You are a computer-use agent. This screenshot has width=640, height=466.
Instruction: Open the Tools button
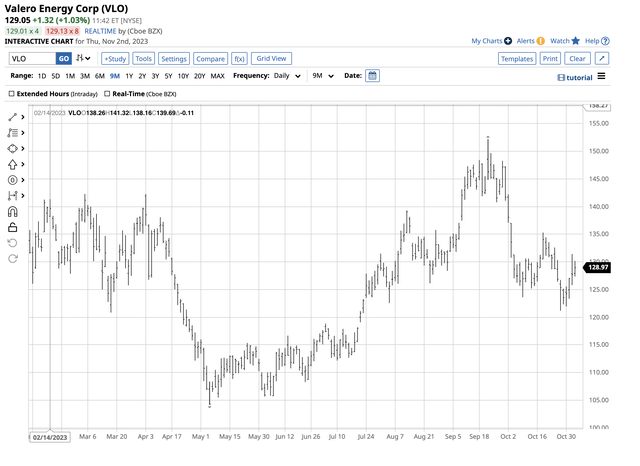(143, 59)
